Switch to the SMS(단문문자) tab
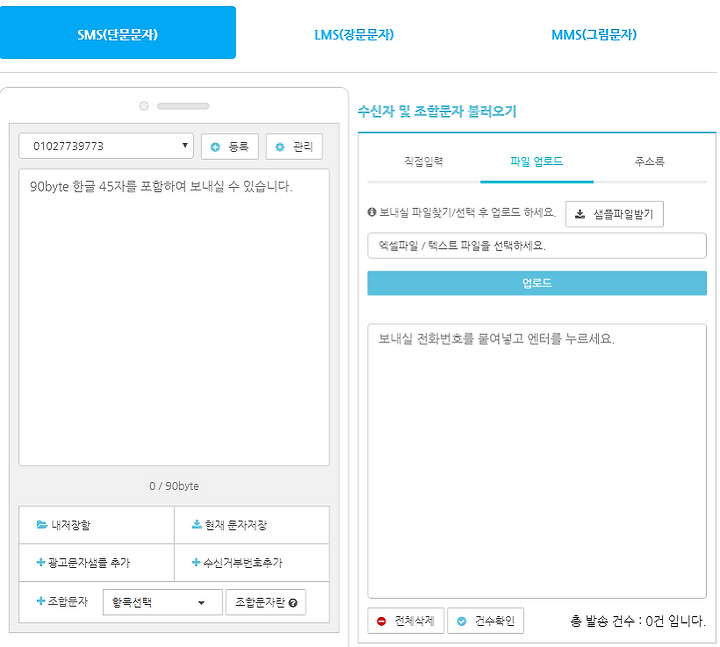The width and height of the screenshot is (720, 647). (118, 33)
